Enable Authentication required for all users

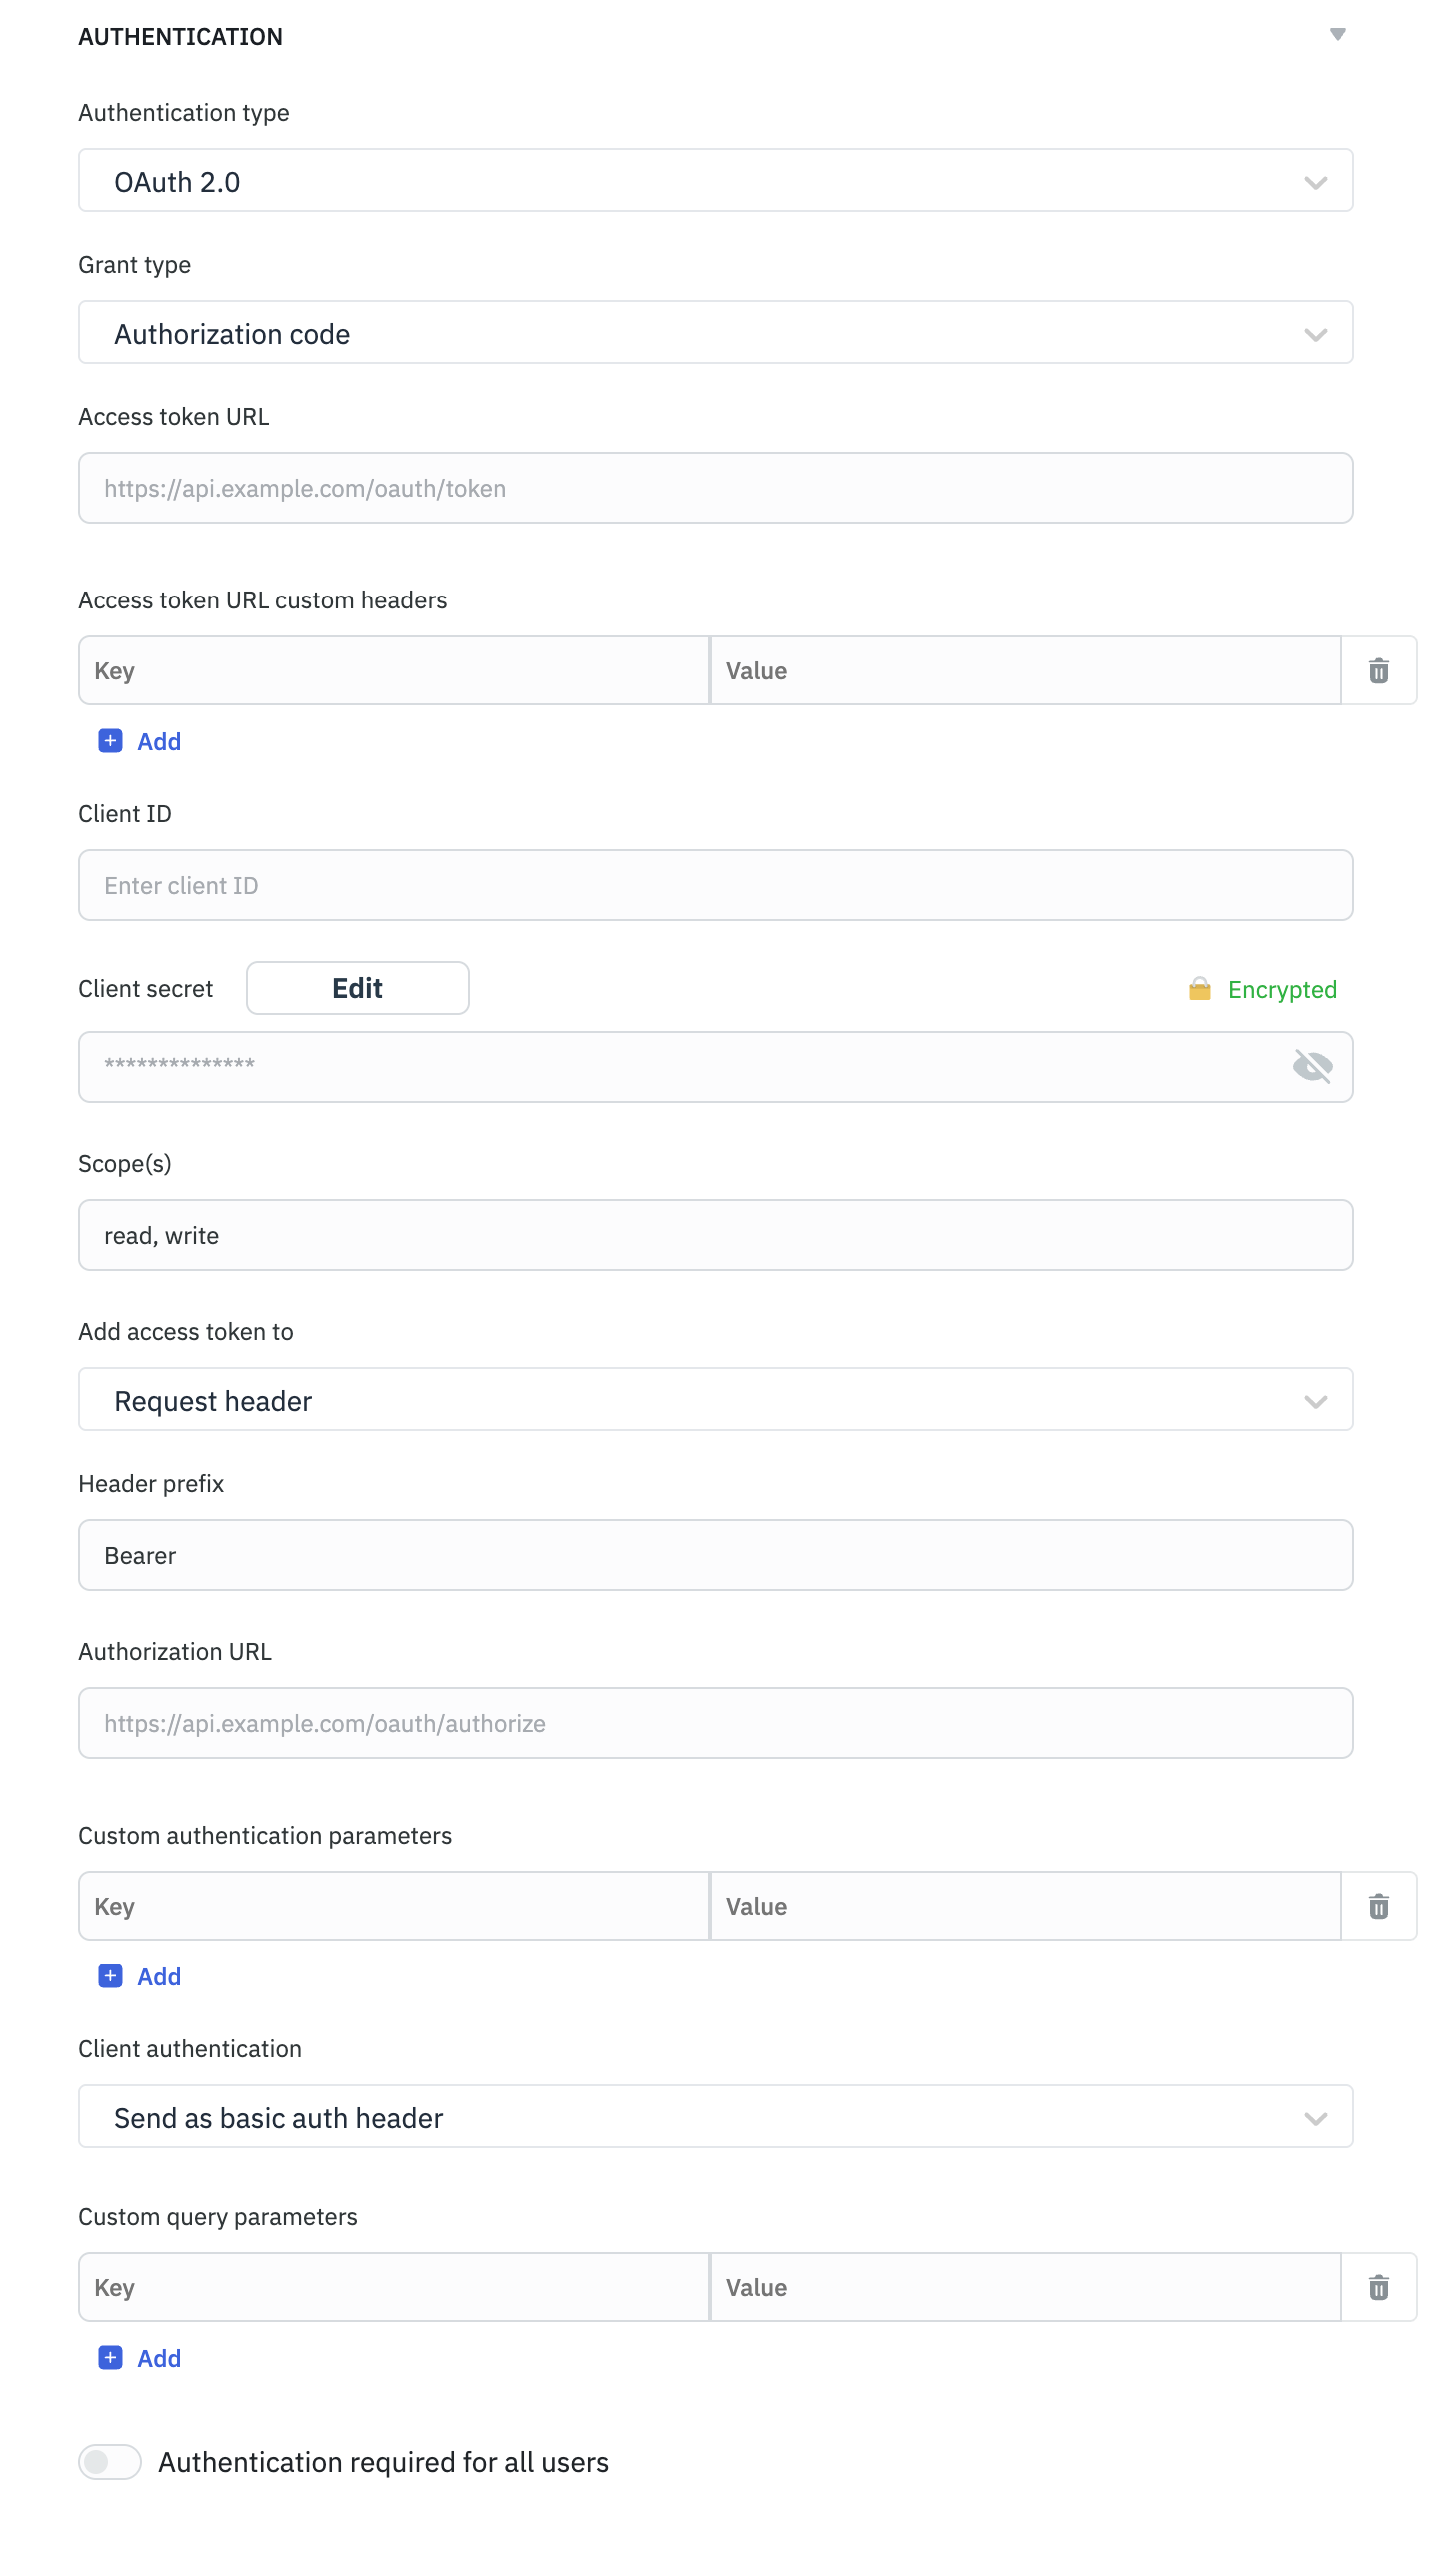[x=110, y=2462]
